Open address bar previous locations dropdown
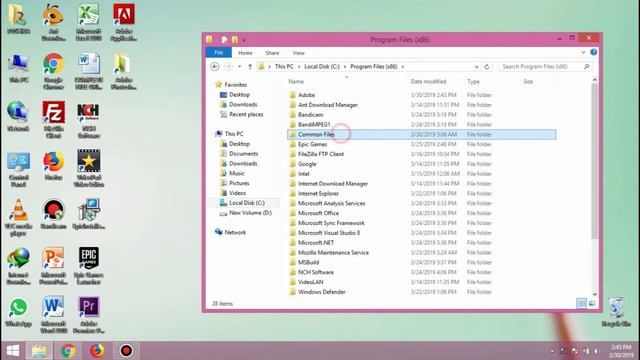Screen dimensions: 640x360 pos(476,67)
